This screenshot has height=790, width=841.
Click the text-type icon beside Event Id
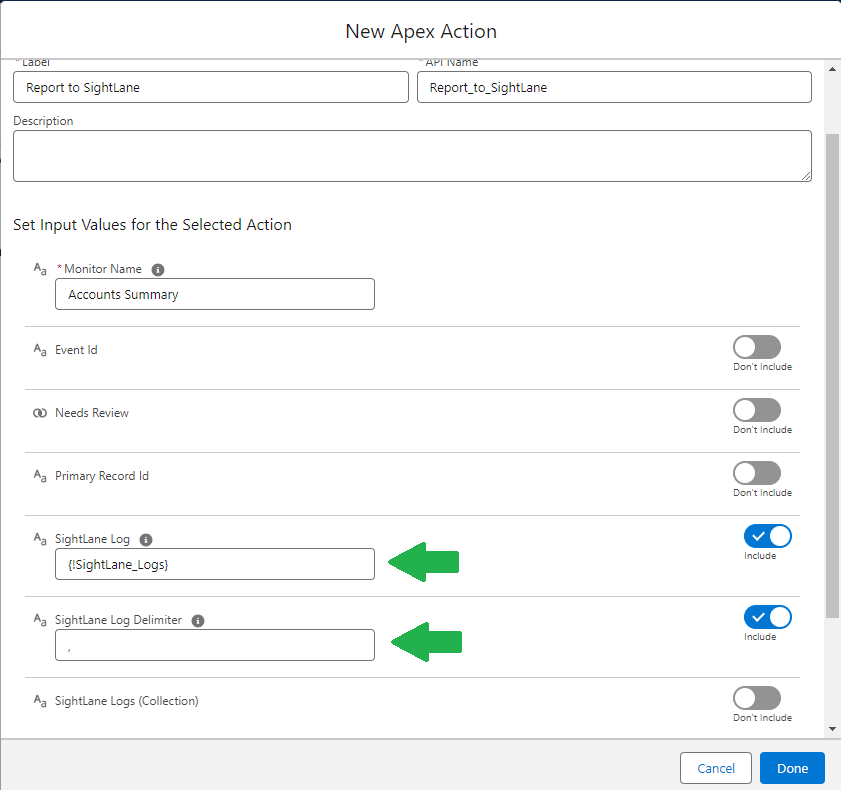point(40,350)
